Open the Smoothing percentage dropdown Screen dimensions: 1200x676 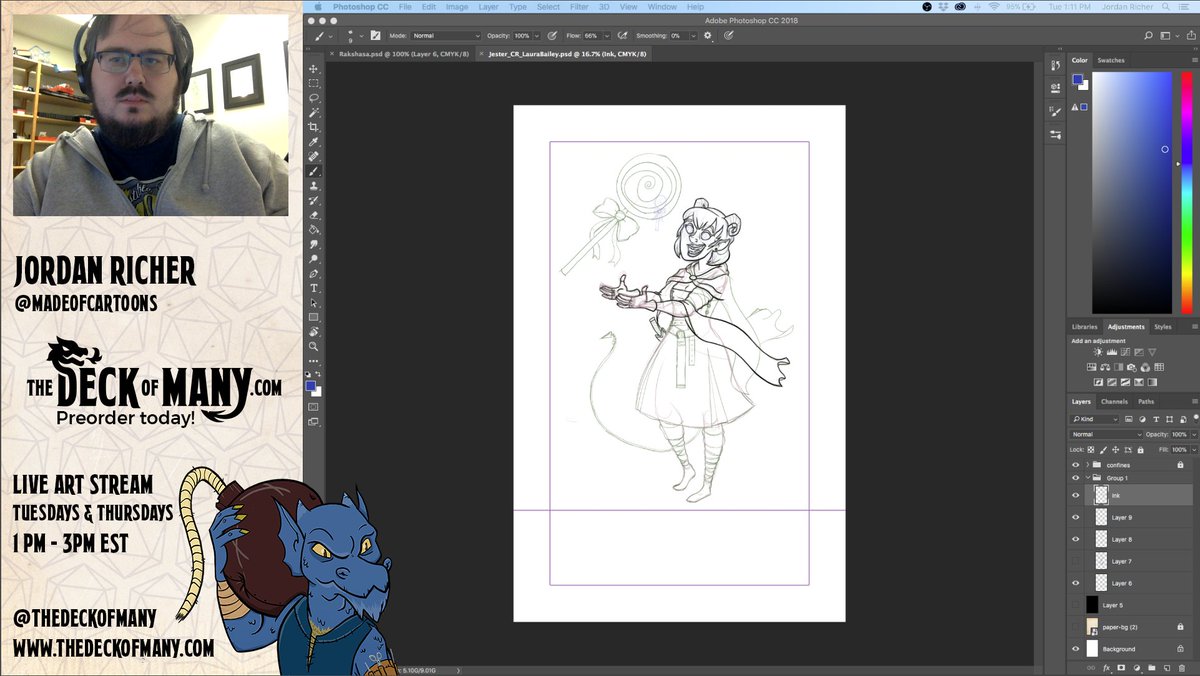click(x=693, y=35)
